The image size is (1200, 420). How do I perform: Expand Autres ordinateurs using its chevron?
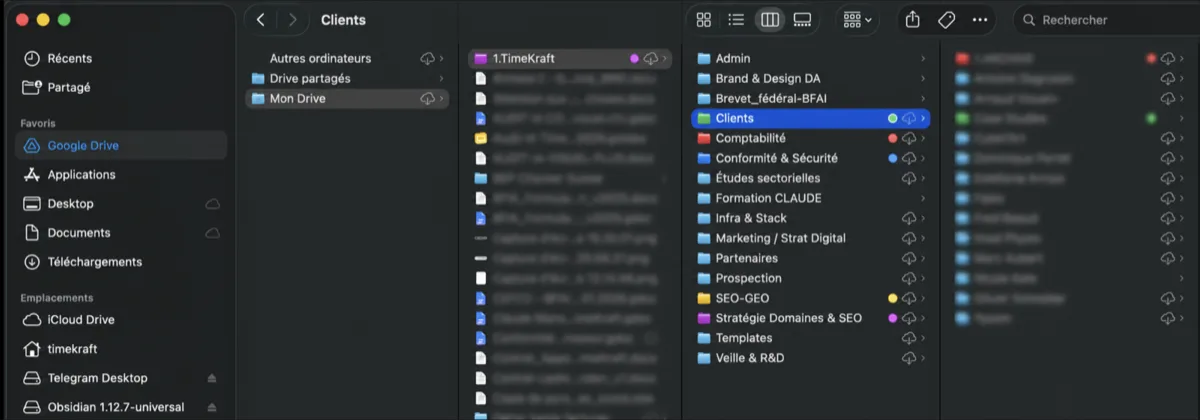[441, 59]
